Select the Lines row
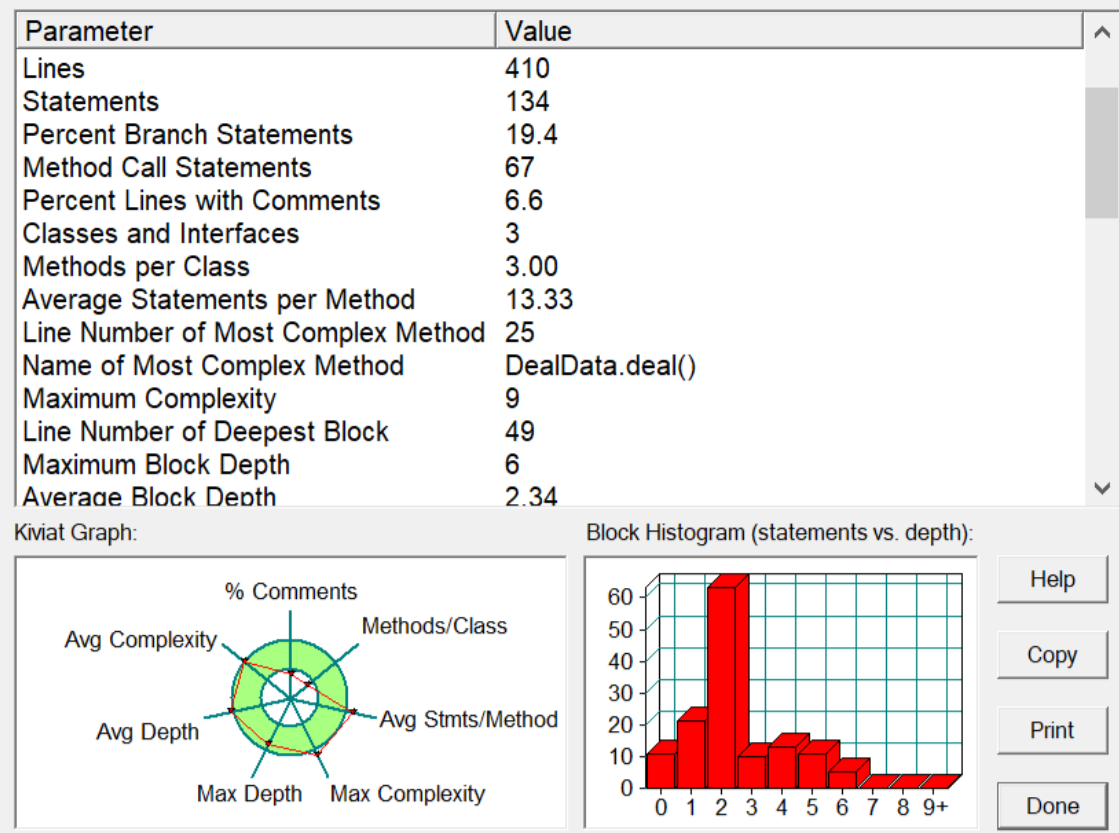The height and width of the screenshot is (833, 1119). (x=550, y=69)
